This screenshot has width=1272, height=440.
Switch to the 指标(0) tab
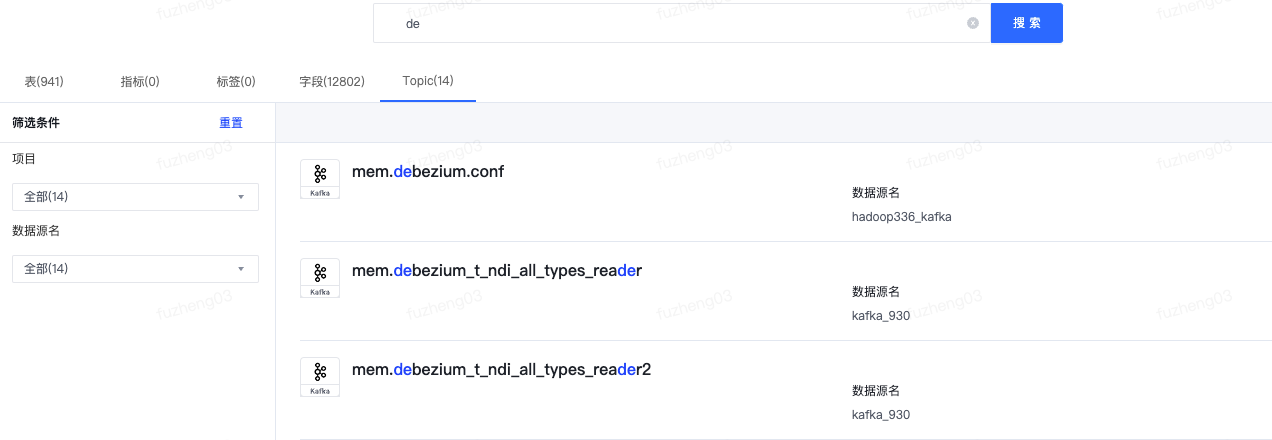[140, 81]
